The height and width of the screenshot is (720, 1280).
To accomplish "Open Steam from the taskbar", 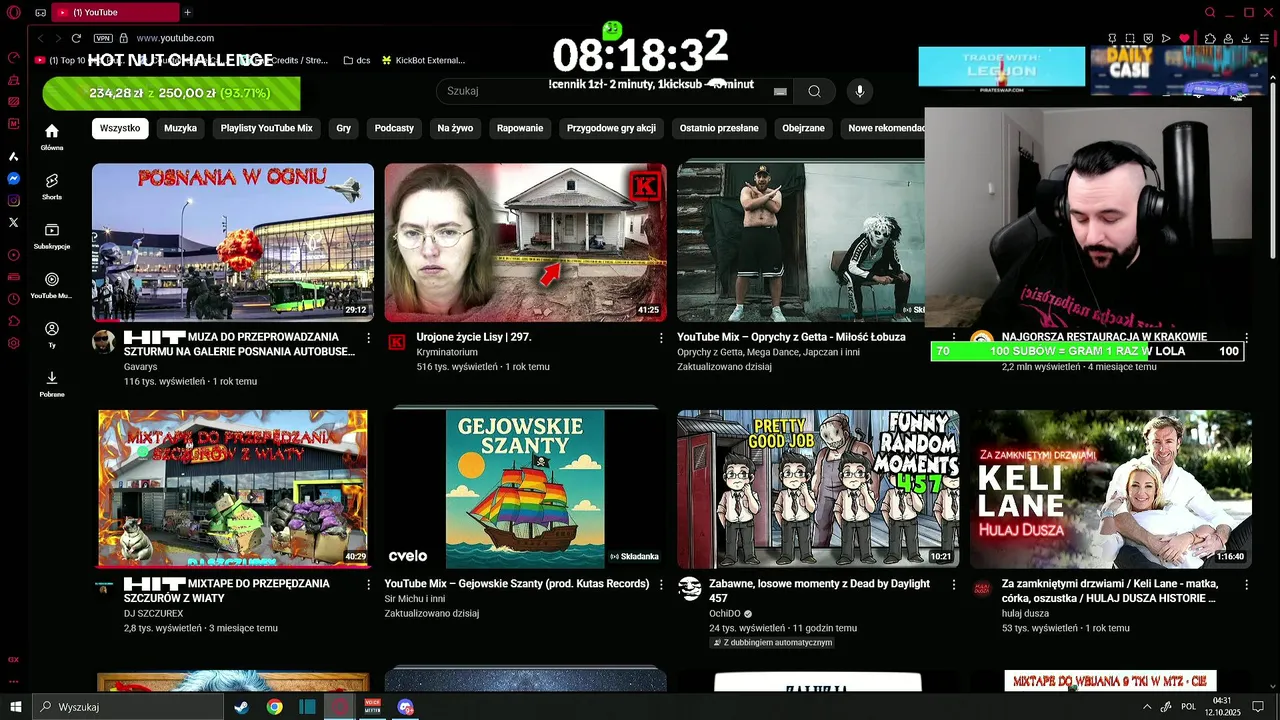I will tap(241, 707).
